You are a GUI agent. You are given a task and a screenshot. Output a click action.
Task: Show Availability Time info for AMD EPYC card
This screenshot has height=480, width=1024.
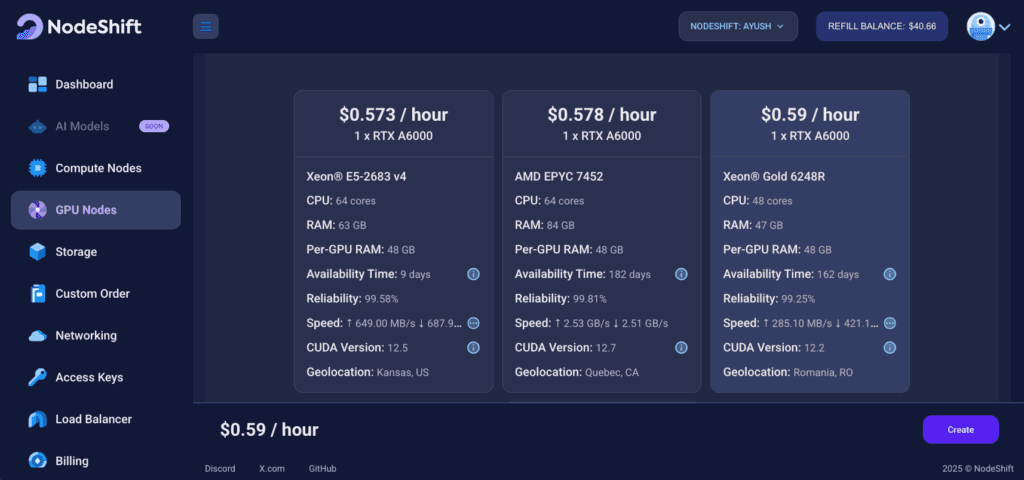681,274
